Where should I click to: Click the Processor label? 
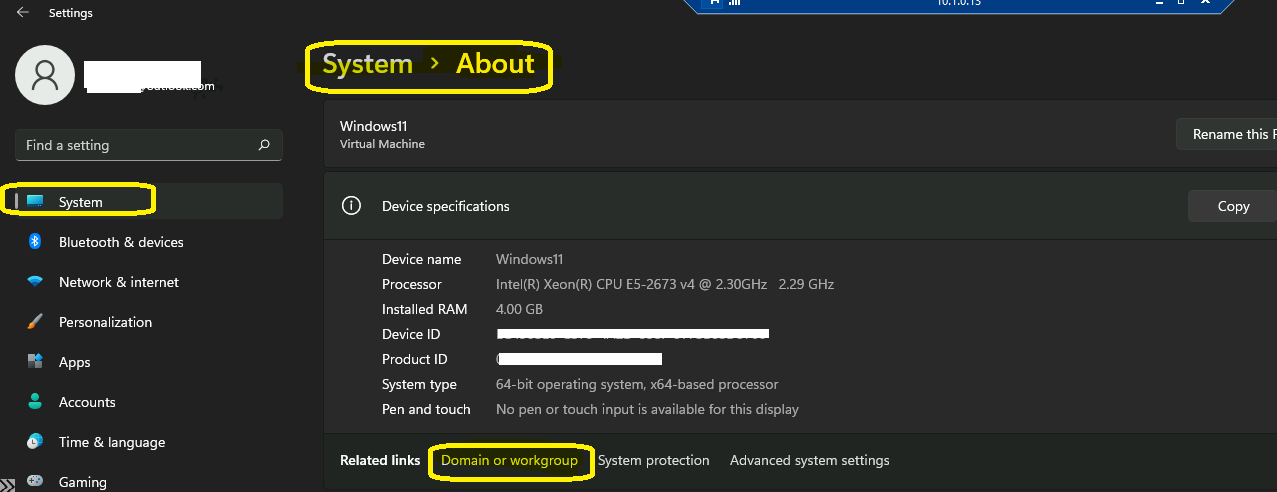click(x=412, y=284)
